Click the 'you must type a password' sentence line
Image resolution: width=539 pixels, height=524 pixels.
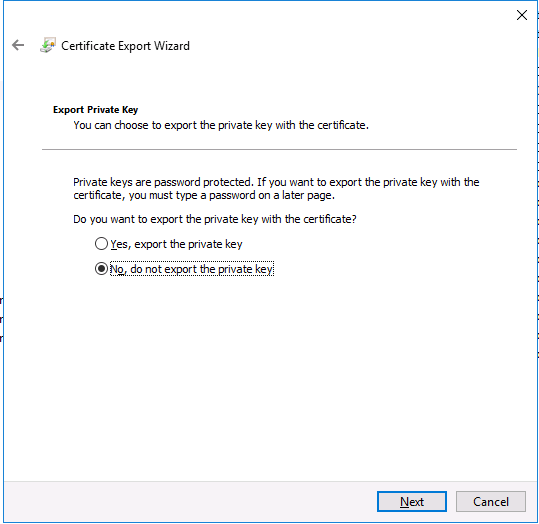pyautogui.click(x=204, y=195)
